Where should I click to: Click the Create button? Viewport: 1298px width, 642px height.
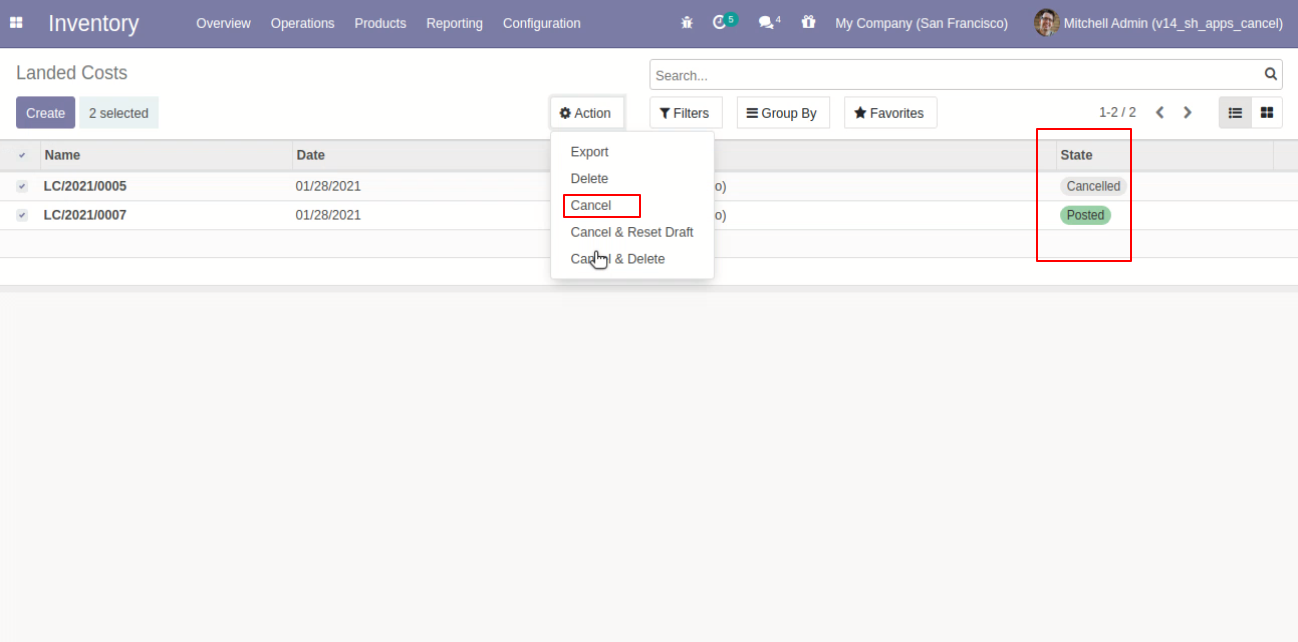(45, 113)
